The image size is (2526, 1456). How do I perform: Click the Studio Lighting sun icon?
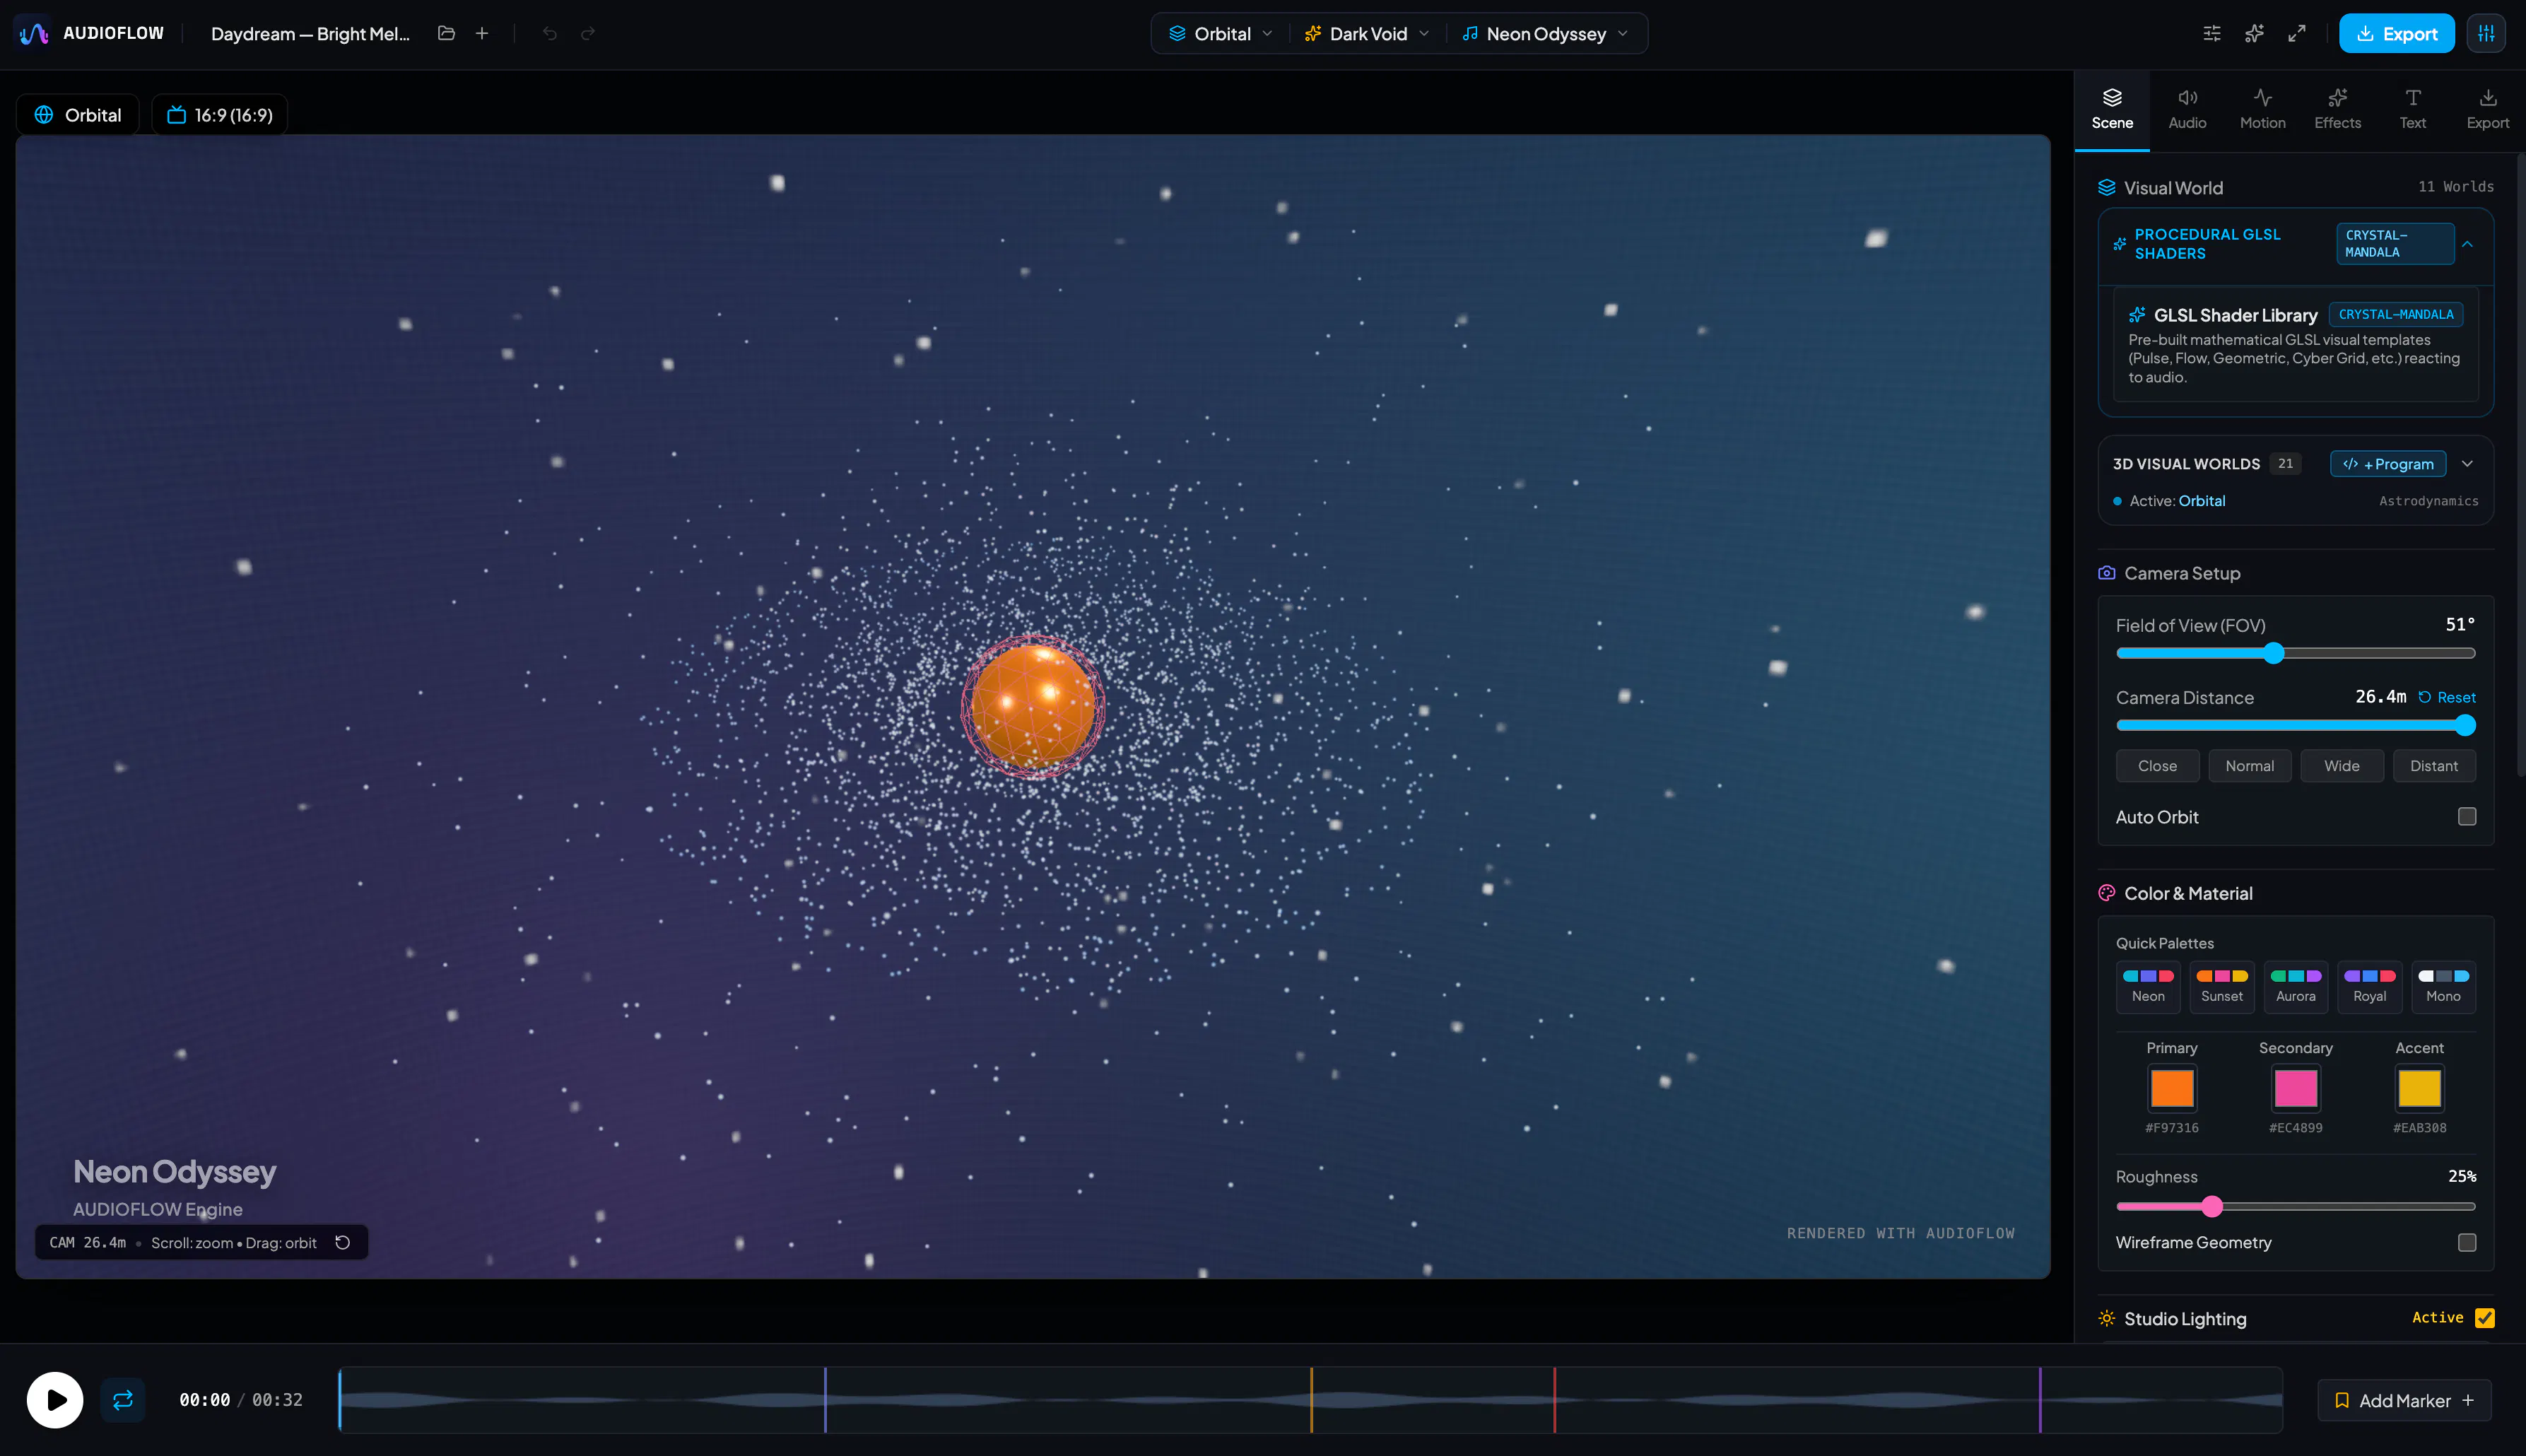[x=2106, y=1318]
